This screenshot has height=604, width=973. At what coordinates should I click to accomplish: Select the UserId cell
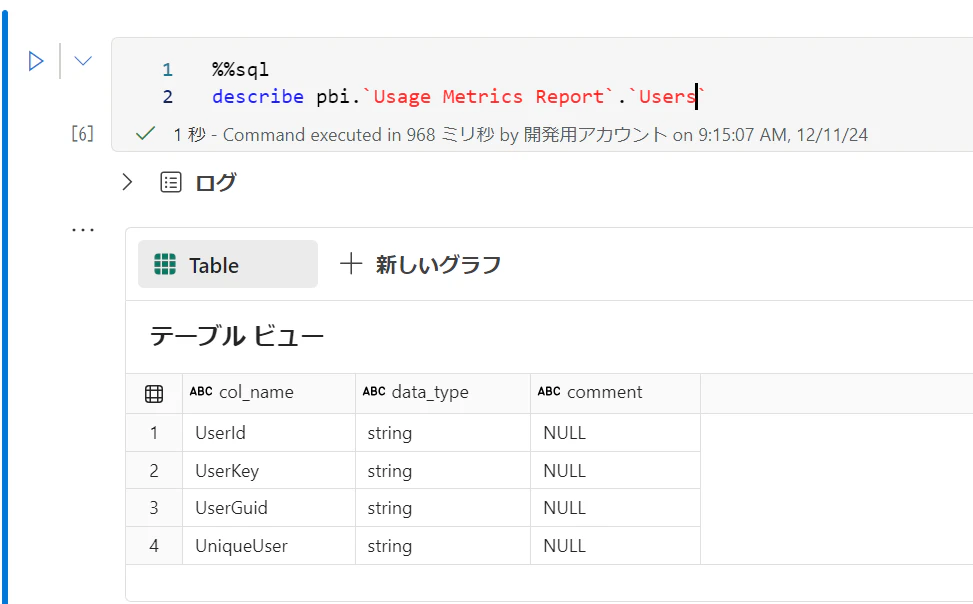(269, 433)
